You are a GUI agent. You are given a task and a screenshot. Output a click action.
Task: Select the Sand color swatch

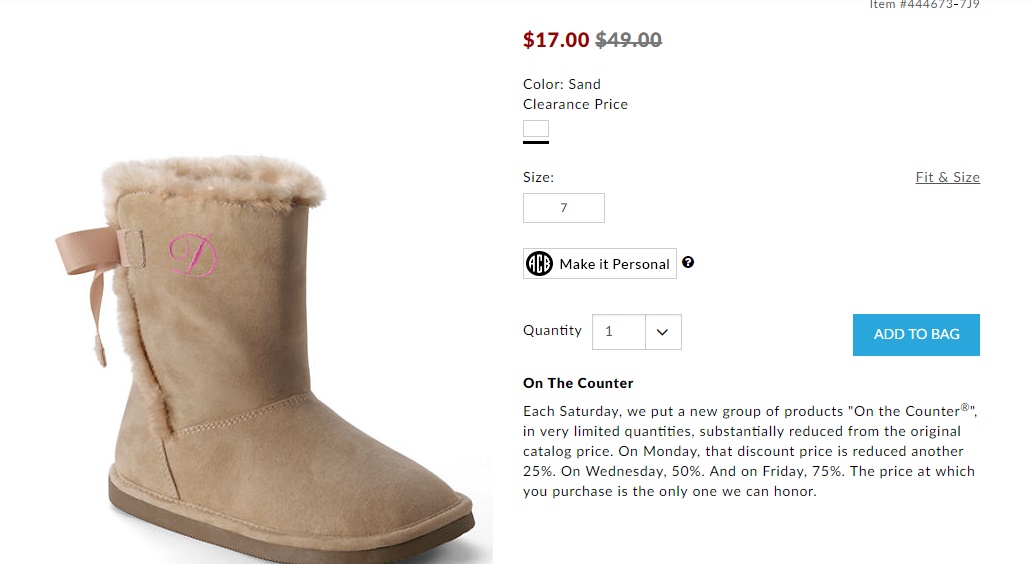point(536,129)
